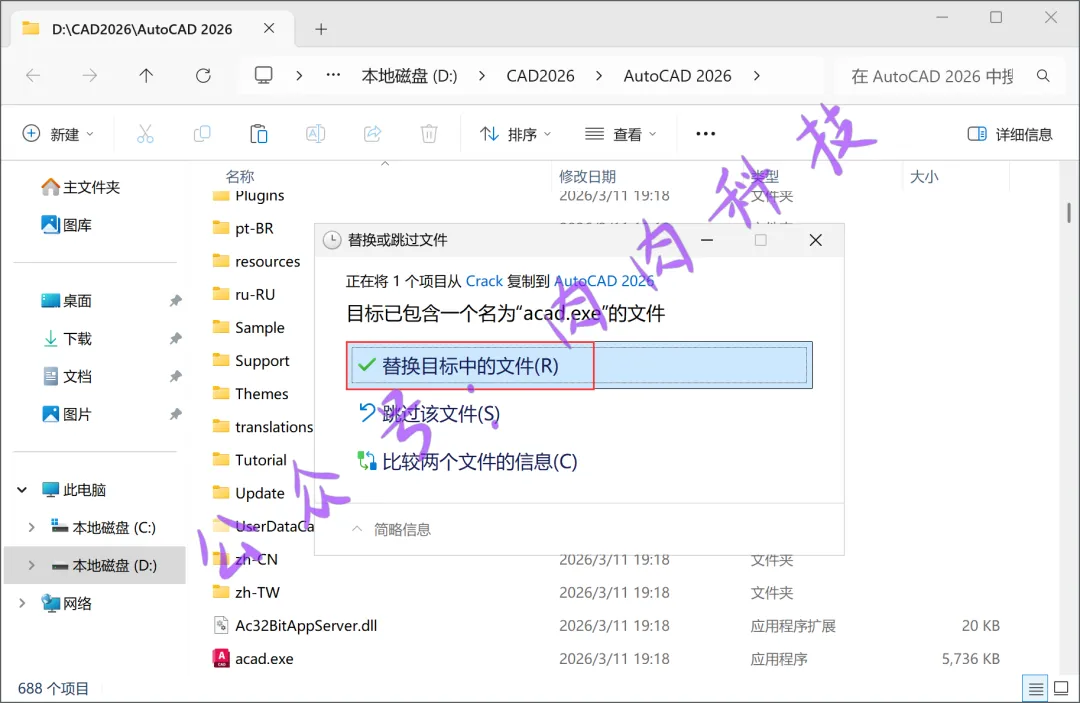Screen dimensions: 1080x703
Task: Click the search magnifier icon
Action: click(1043, 76)
